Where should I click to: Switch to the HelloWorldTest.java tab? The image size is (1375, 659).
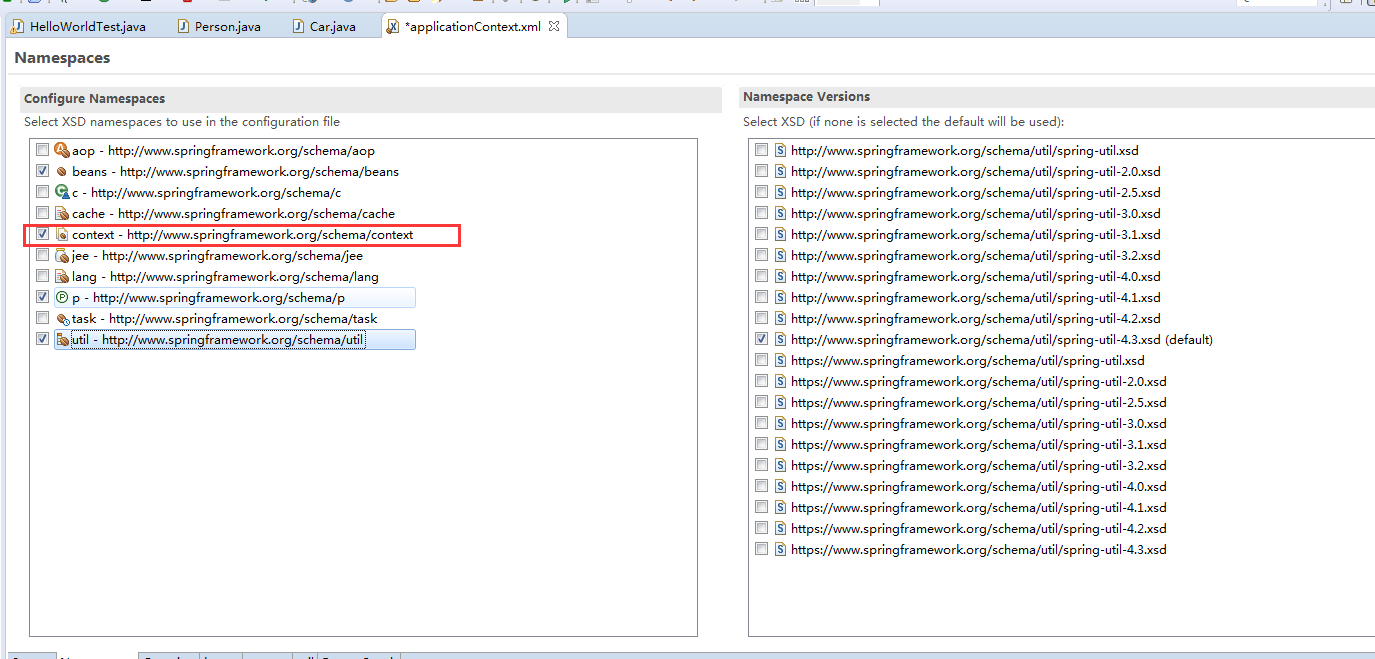[x=79, y=27]
